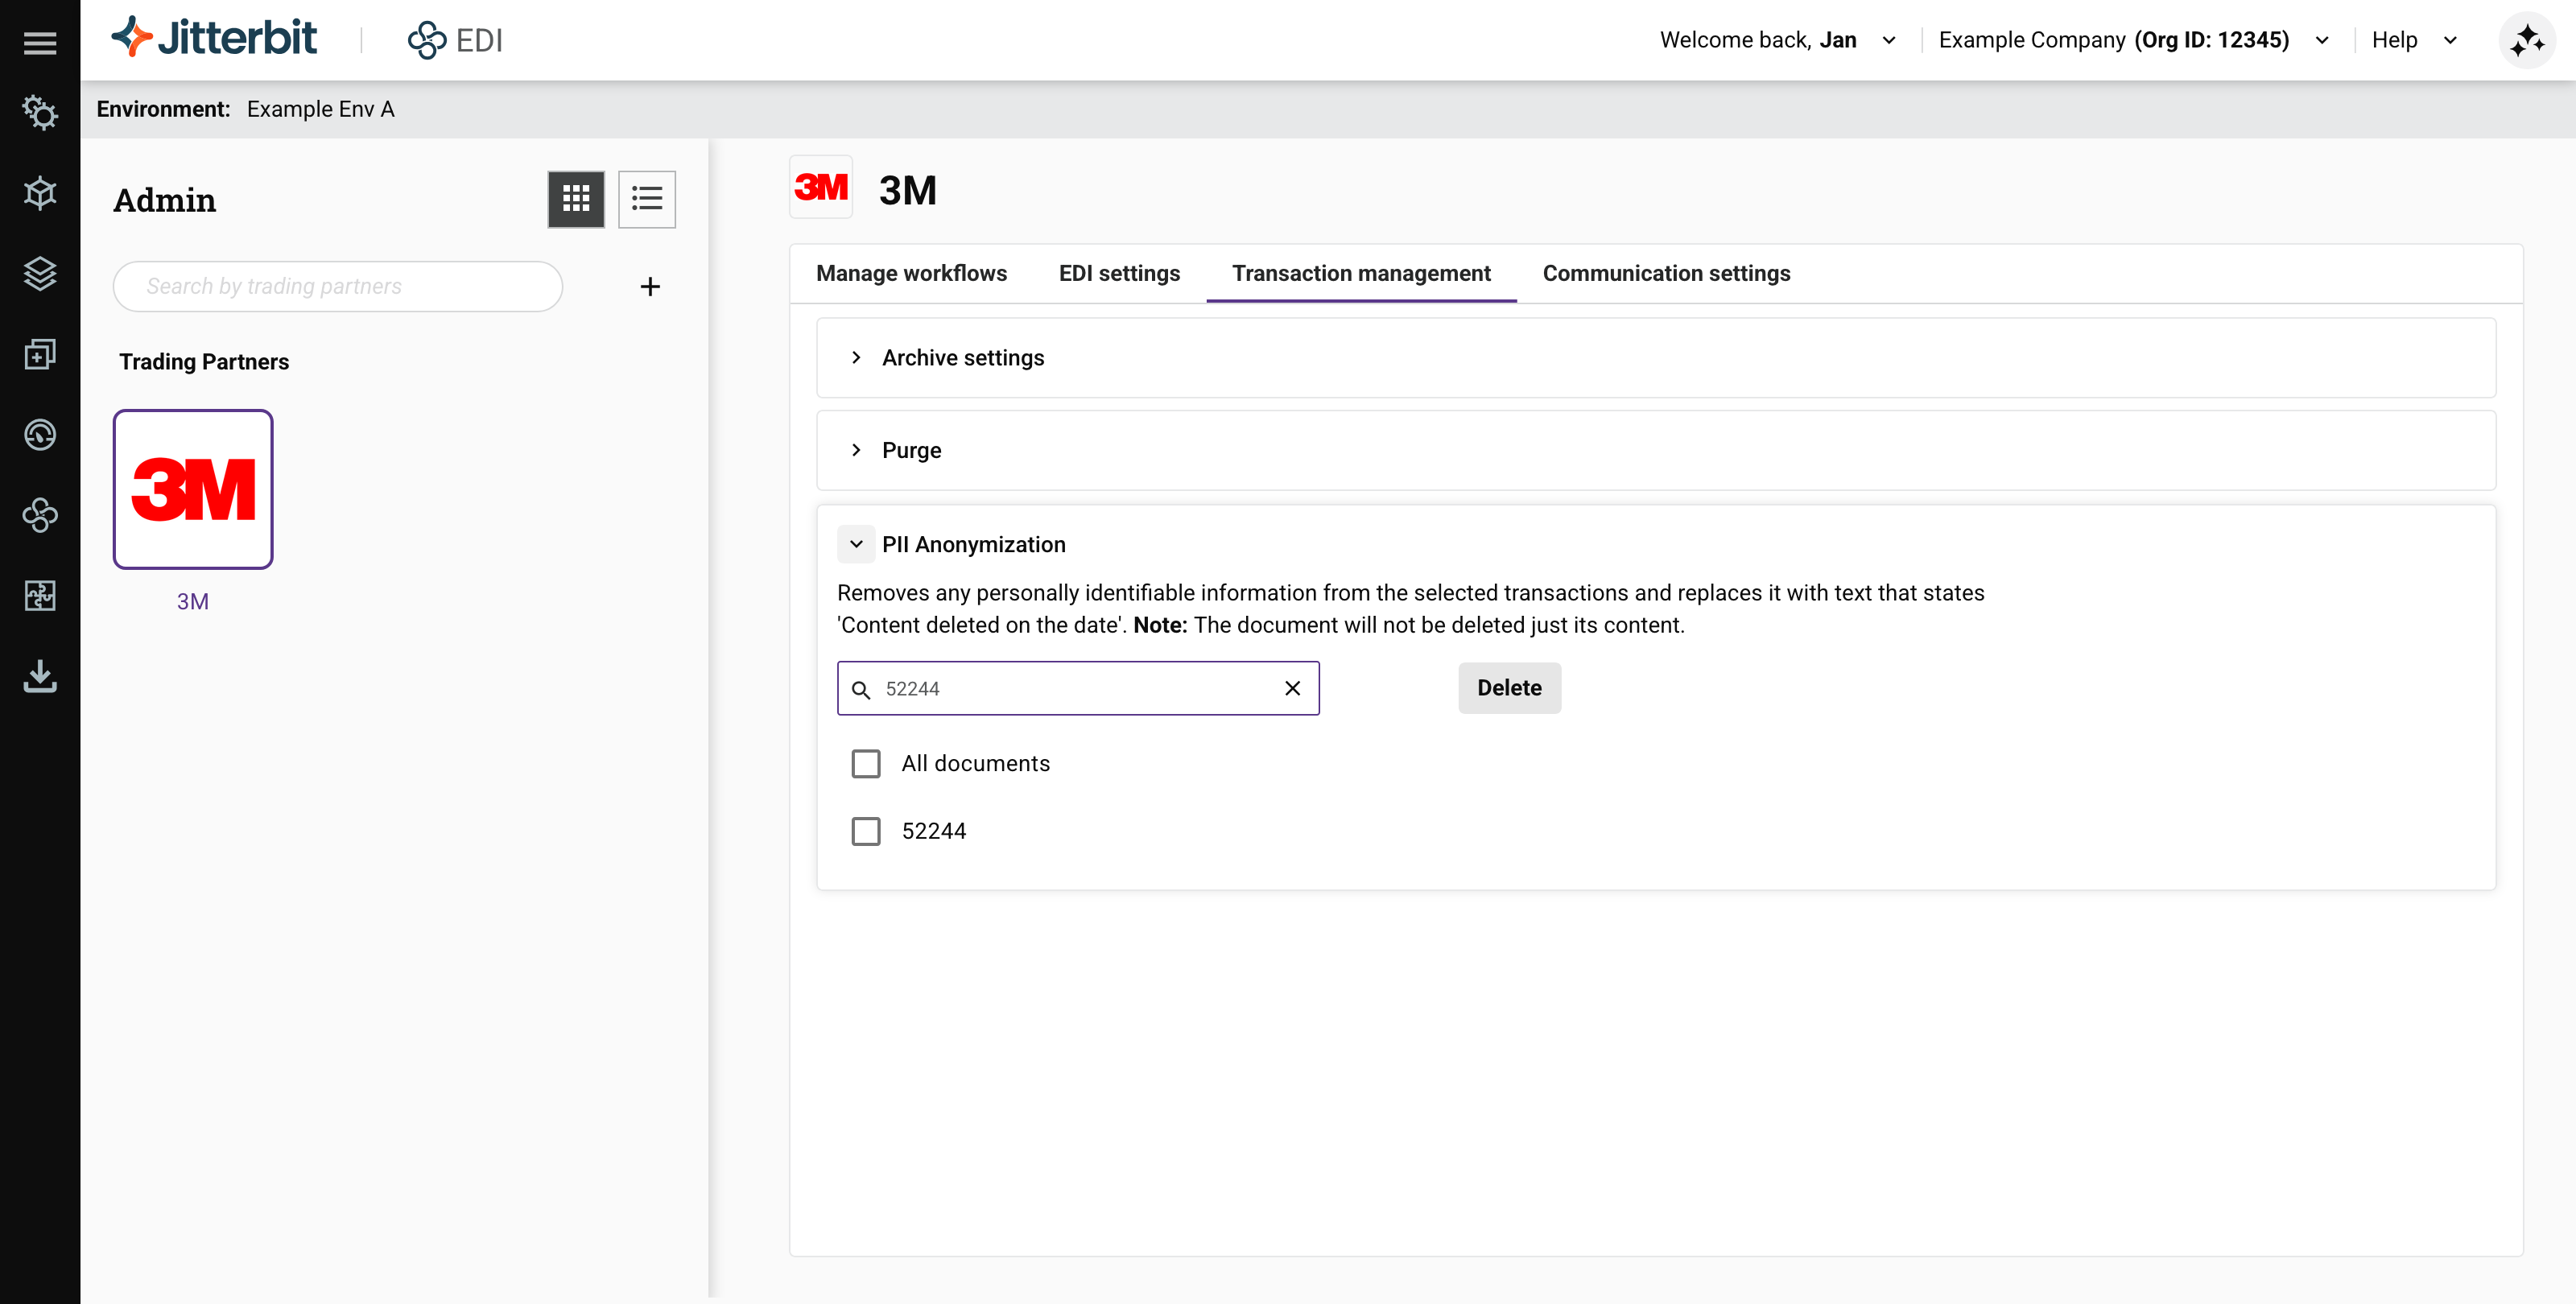Check the 52244 document checkbox

[866, 831]
